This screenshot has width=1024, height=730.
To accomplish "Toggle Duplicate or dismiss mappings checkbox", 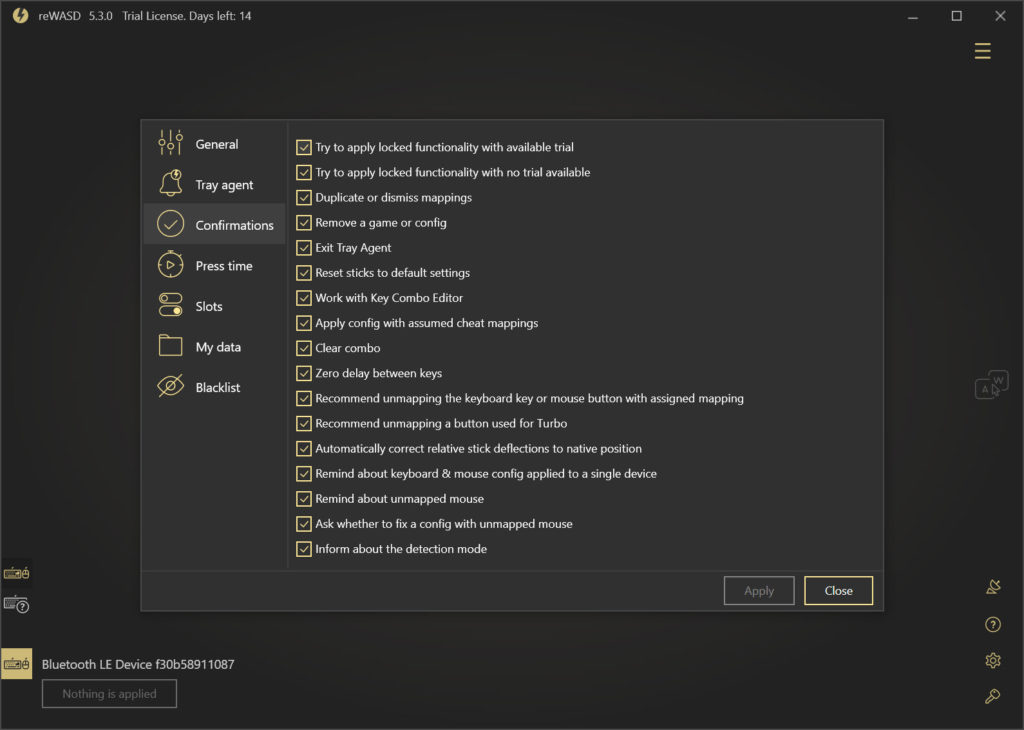I will [x=304, y=198].
